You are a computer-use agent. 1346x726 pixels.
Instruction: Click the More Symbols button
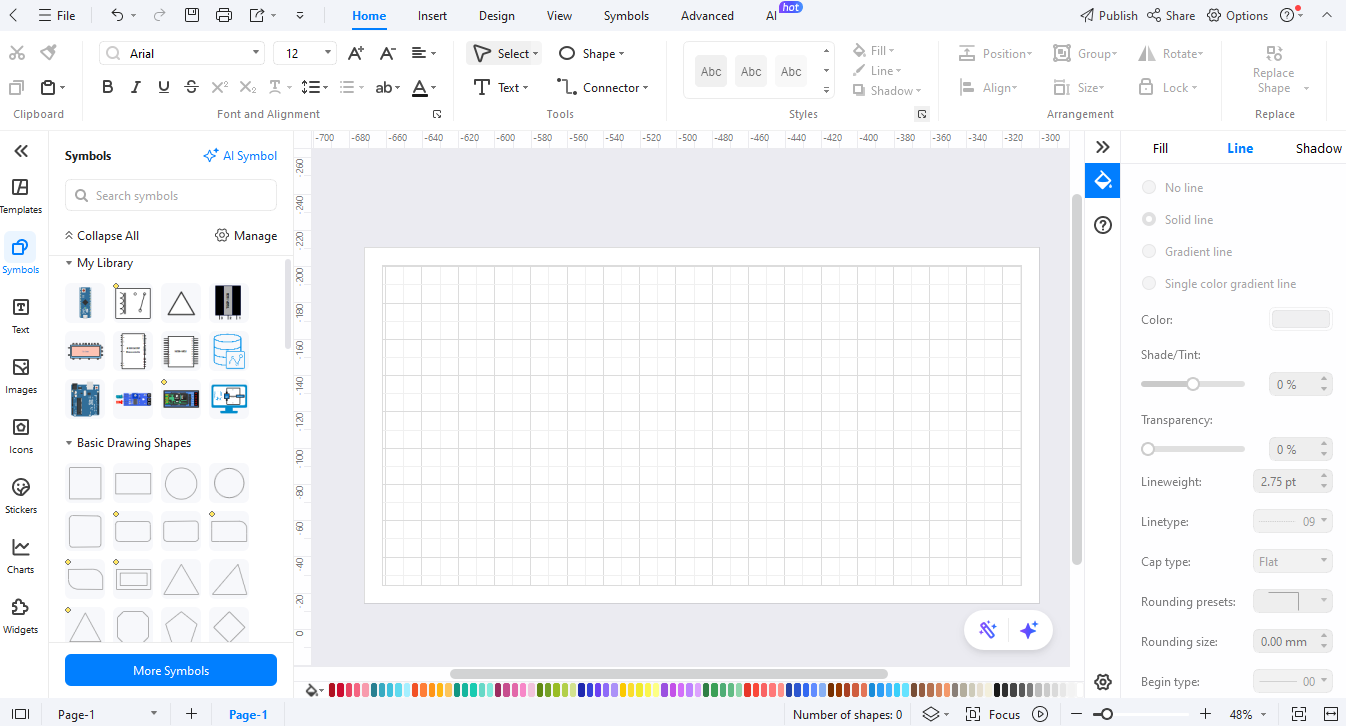[x=171, y=670]
